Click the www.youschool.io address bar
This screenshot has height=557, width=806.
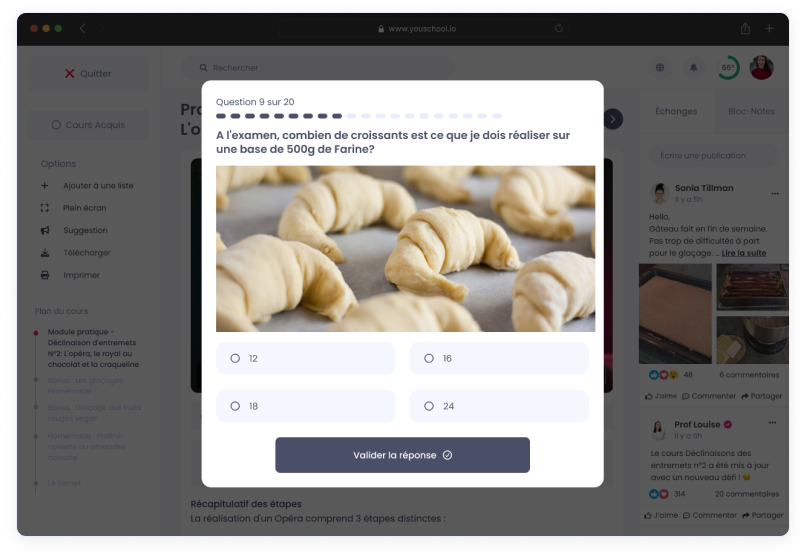coord(423,29)
